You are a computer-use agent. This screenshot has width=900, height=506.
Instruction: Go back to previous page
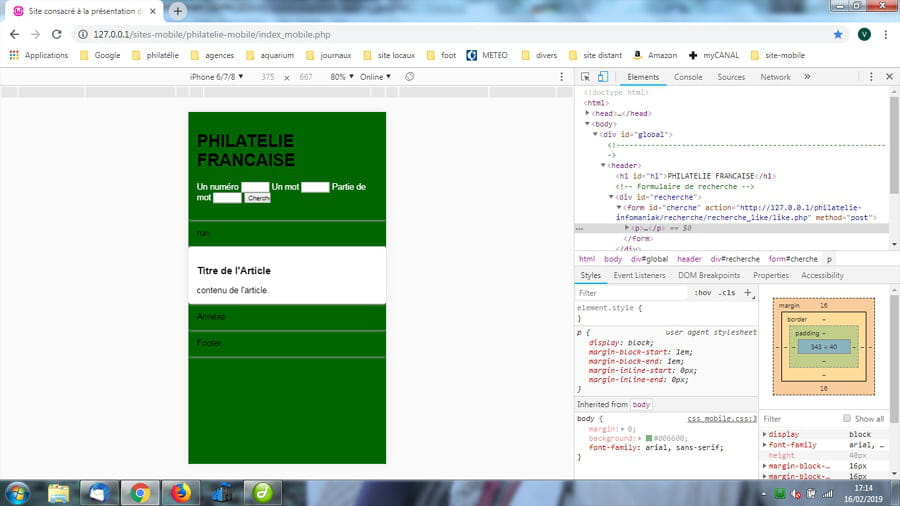(x=14, y=34)
